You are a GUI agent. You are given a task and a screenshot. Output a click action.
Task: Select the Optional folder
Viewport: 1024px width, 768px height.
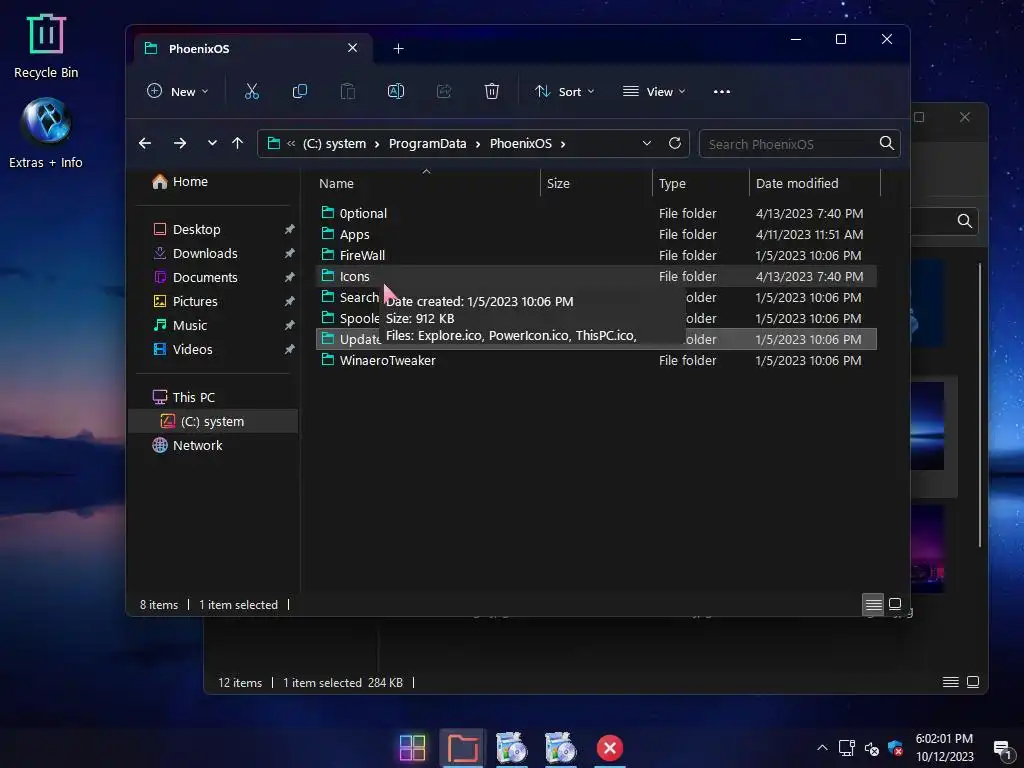[596, 214]
